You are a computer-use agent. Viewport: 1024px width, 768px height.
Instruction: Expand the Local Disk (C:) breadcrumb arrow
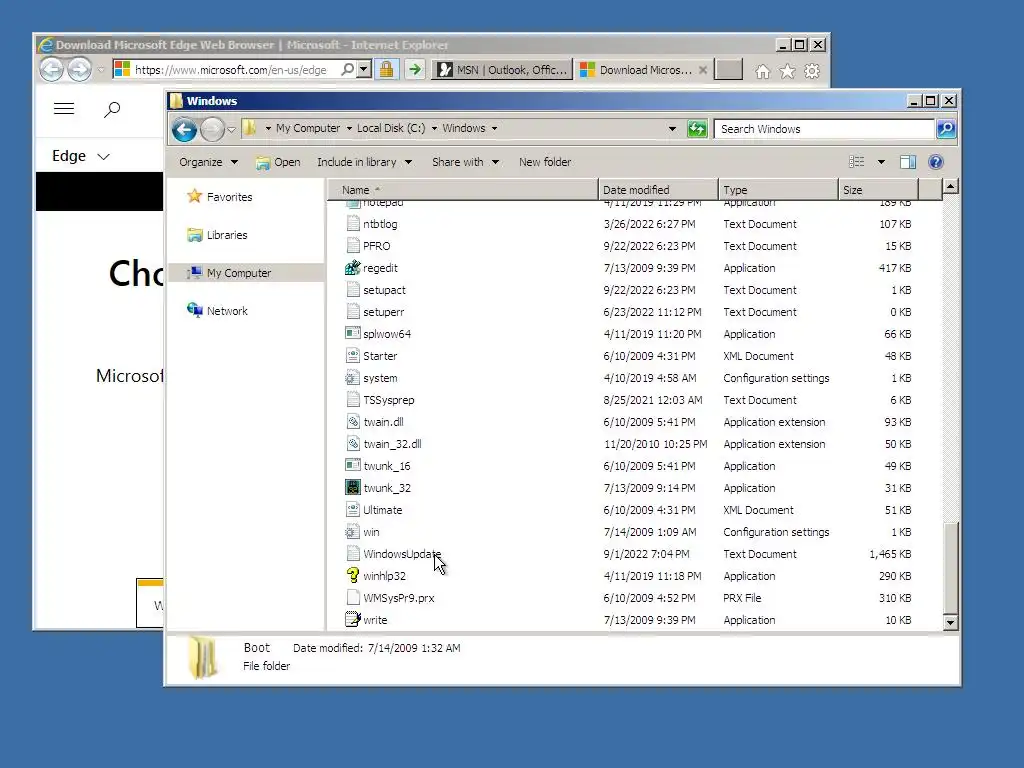(x=434, y=129)
